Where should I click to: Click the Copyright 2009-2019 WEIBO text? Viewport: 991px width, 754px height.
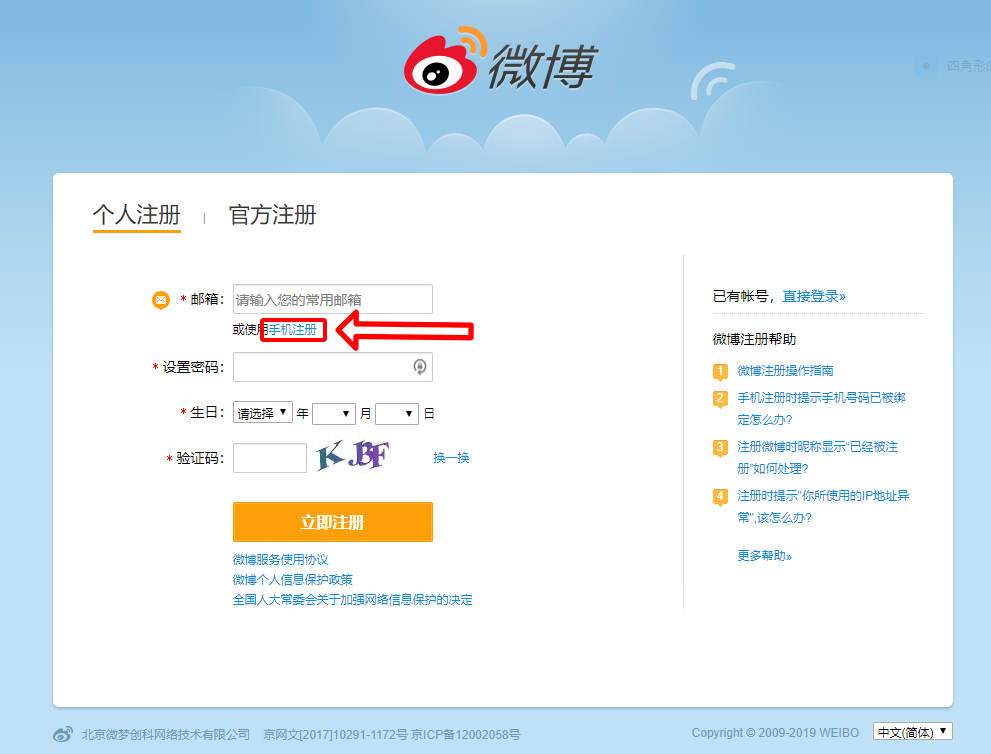pyautogui.click(x=775, y=733)
